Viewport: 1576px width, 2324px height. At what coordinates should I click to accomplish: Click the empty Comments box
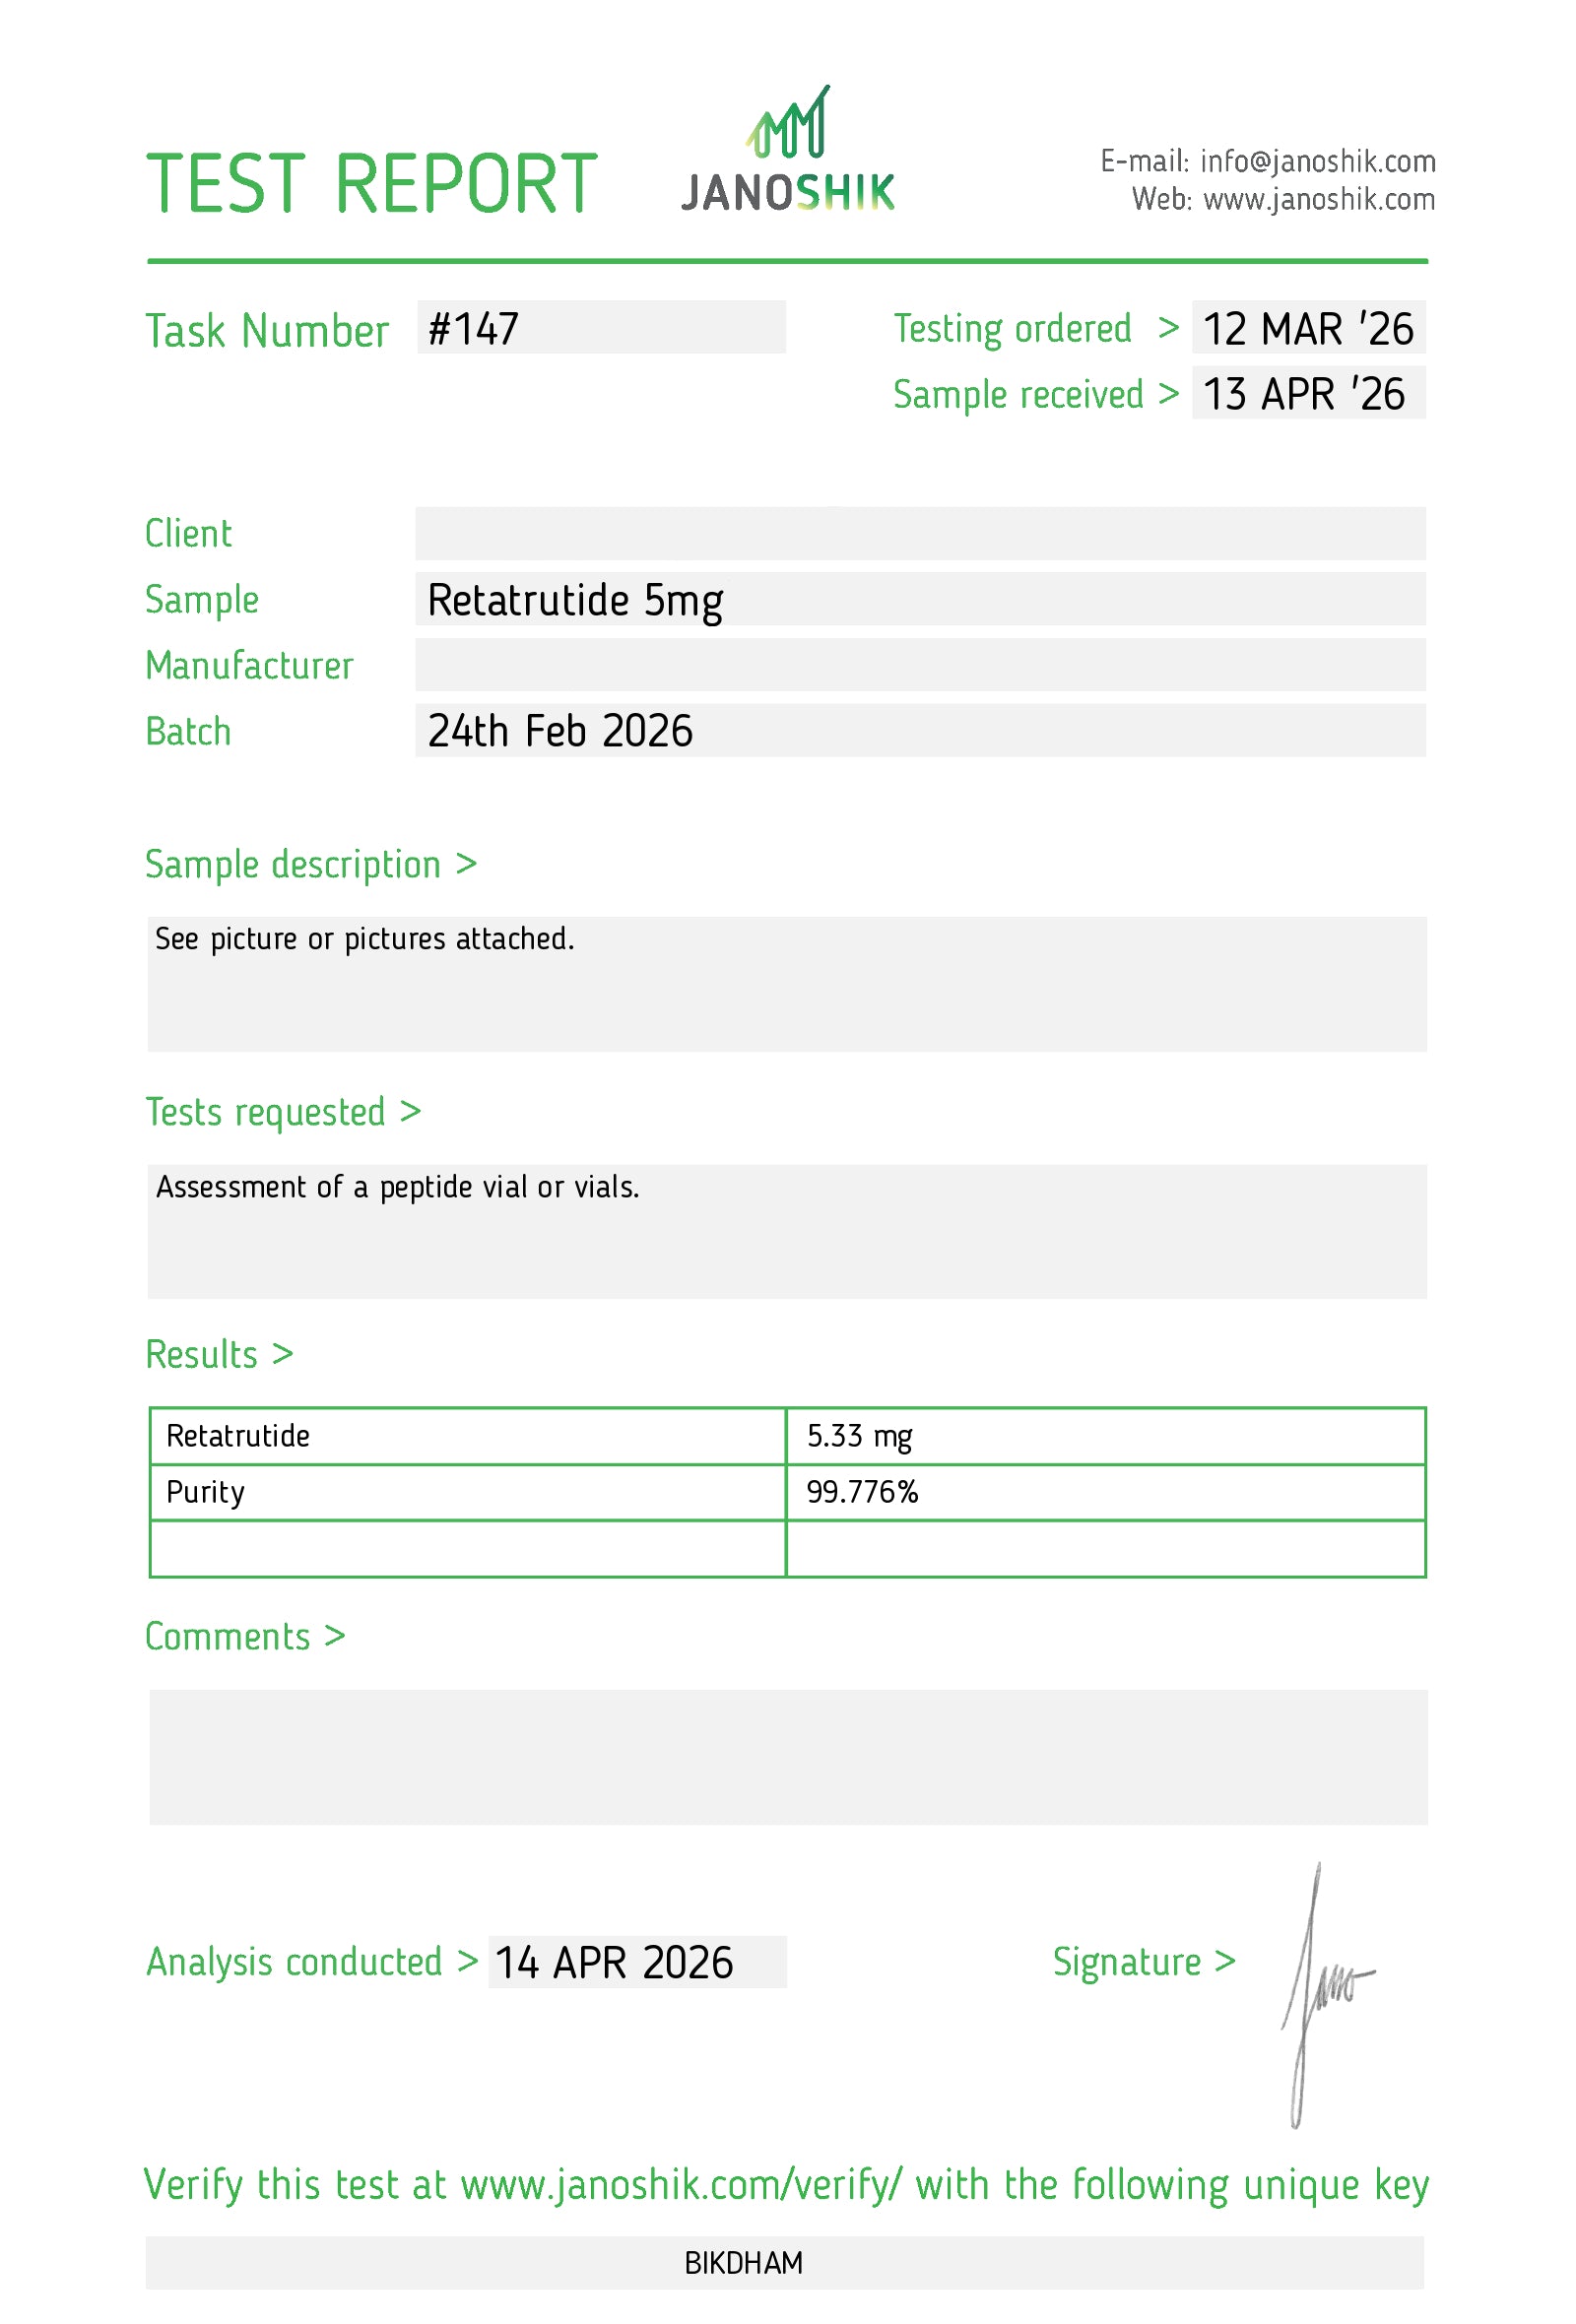[x=788, y=1757]
